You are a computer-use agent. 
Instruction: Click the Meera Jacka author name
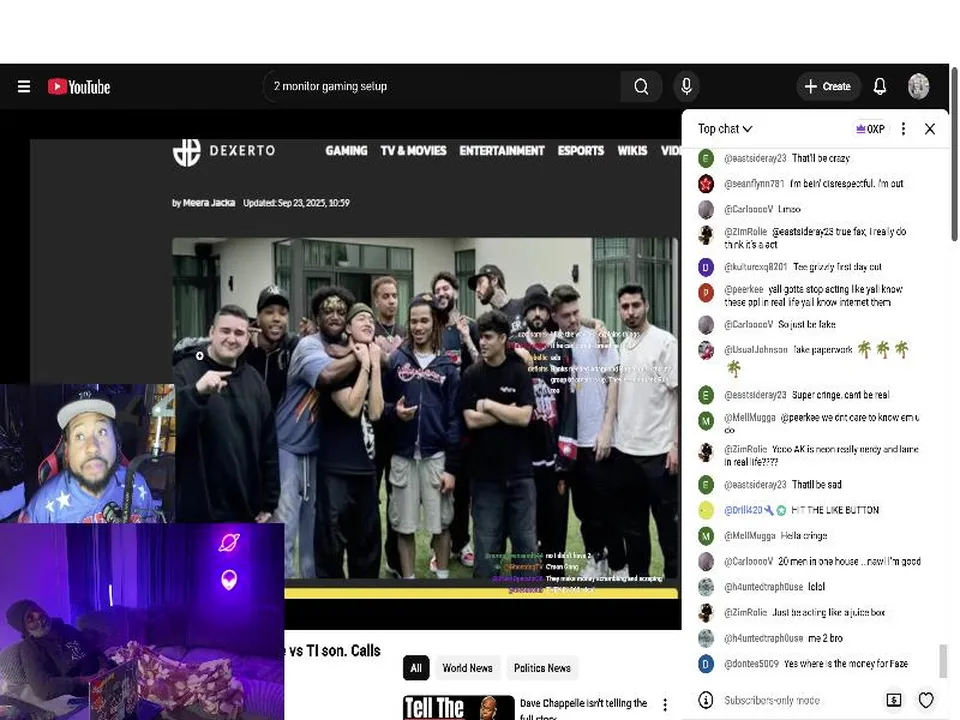[x=209, y=203]
